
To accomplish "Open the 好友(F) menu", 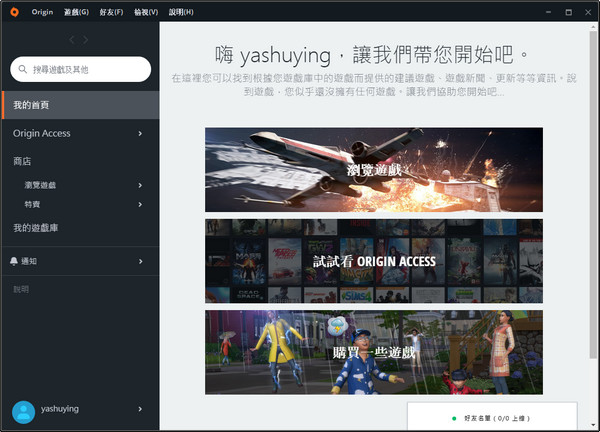I will pos(111,11).
